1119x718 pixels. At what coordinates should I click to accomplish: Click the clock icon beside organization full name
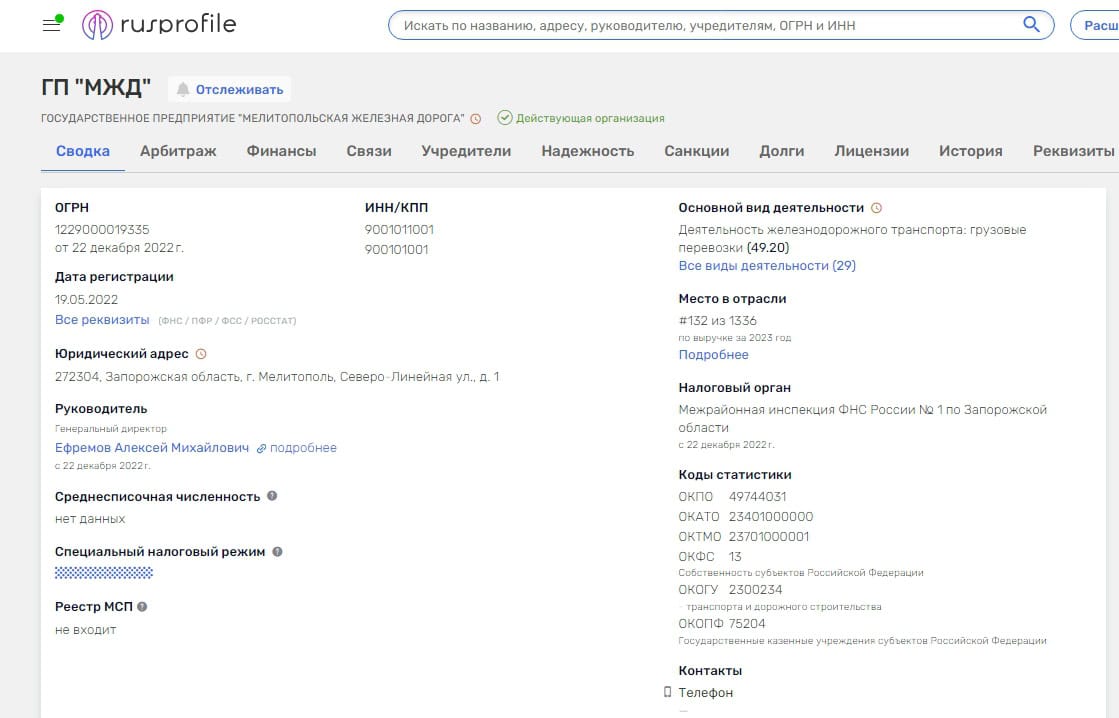click(476, 118)
